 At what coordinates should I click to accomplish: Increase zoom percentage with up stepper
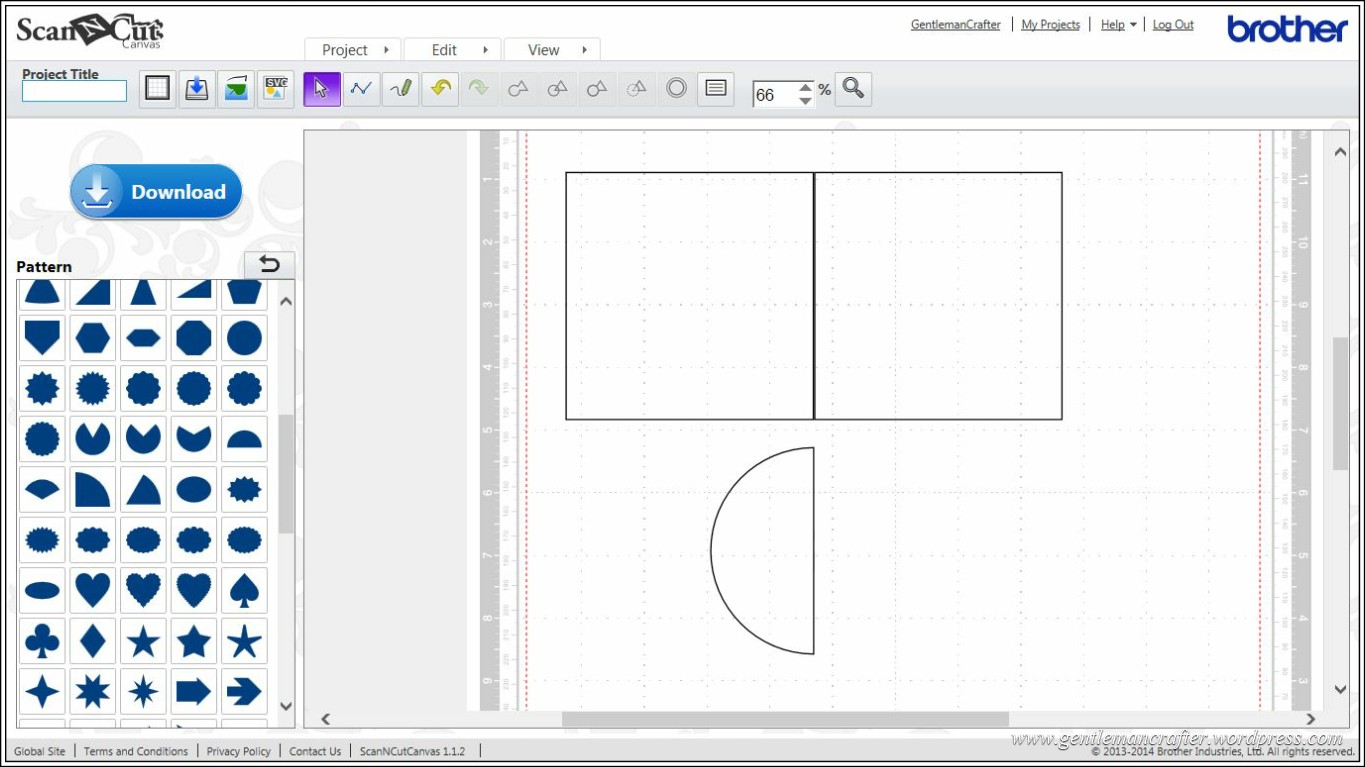(x=805, y=88)
